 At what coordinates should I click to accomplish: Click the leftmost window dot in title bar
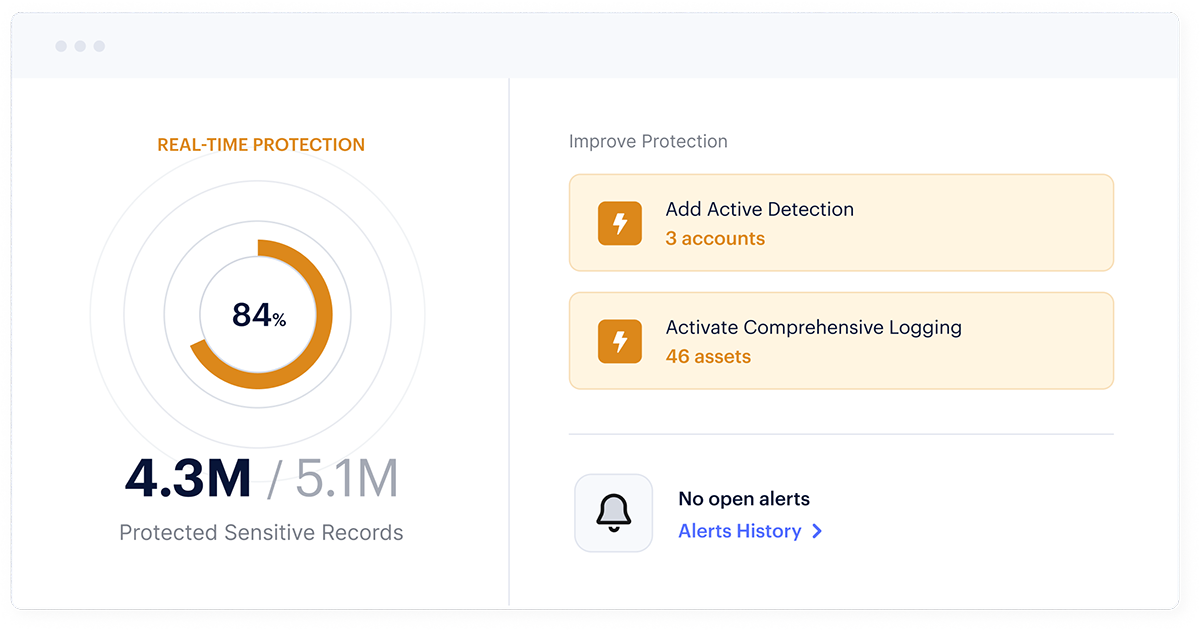pos(61,46)
